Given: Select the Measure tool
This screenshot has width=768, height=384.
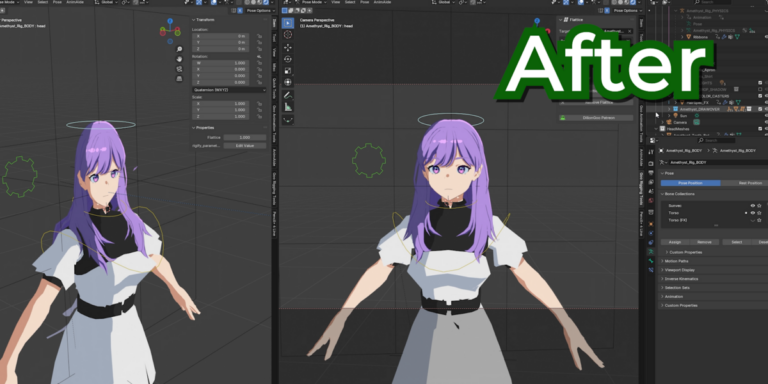Looking at the screenshot, I should [x=288, y=107].
